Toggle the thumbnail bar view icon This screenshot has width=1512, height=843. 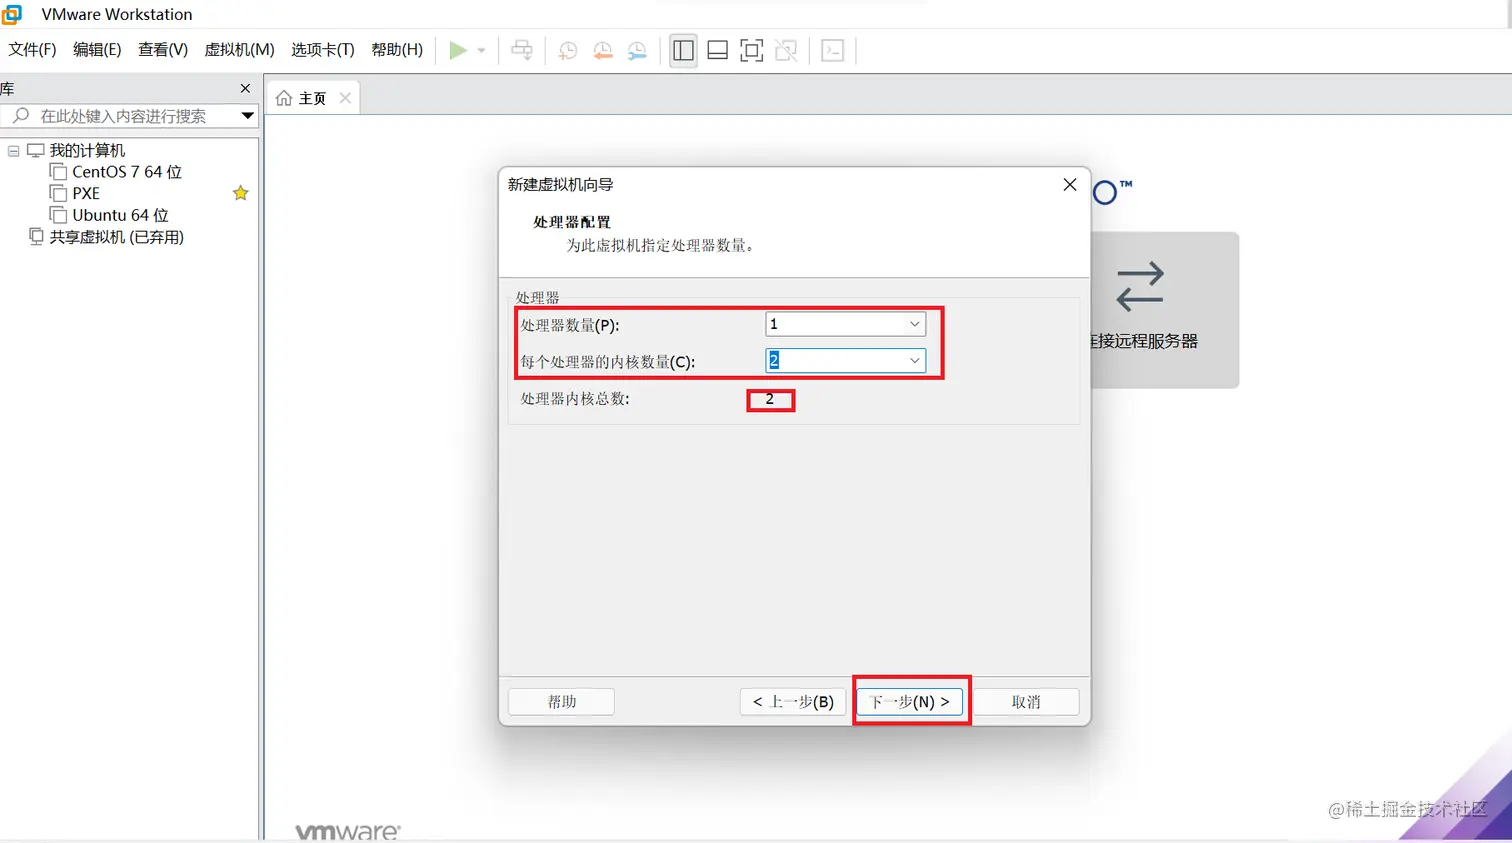(x=718, y=50)
